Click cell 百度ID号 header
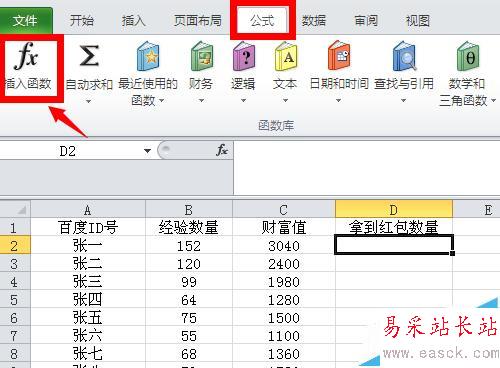The width and height of the screenshot is (500, 368). click(88, 227)
